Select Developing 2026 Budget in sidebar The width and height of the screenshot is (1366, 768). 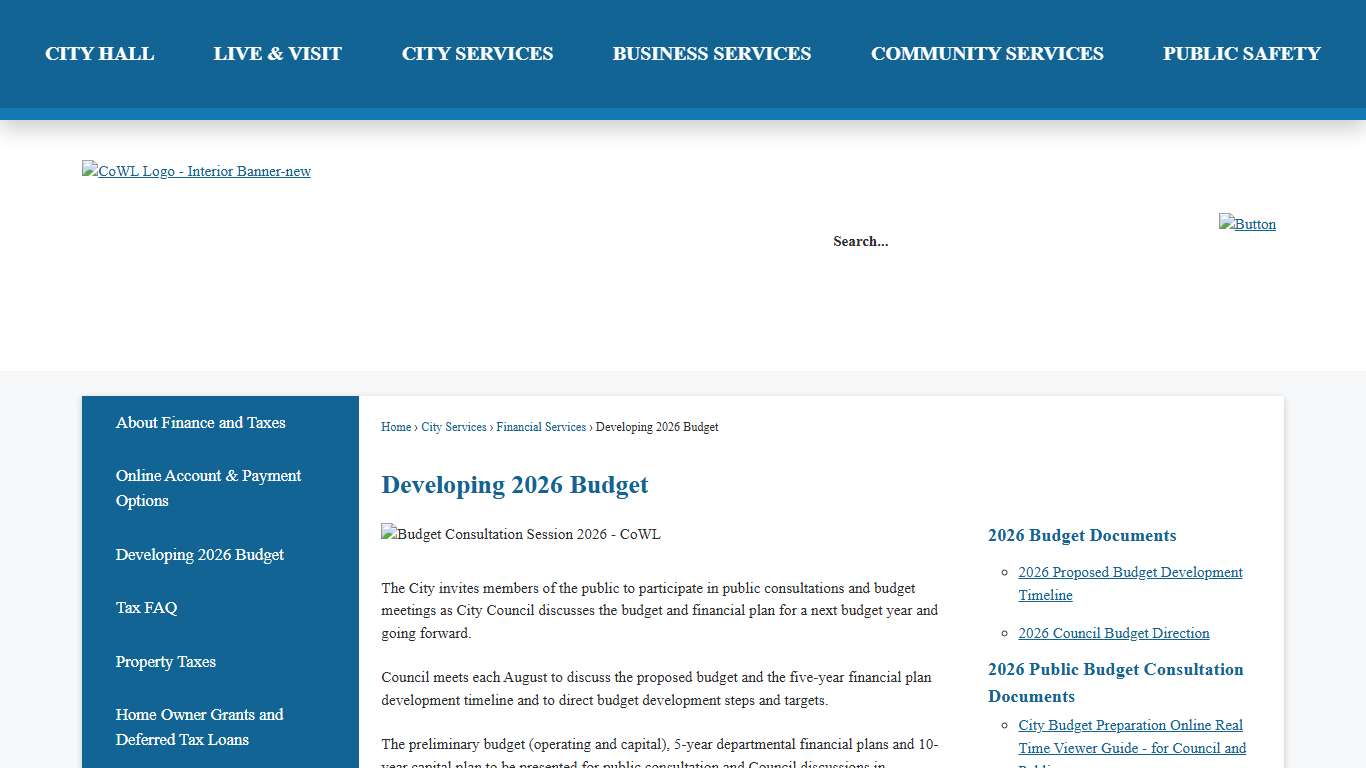tap(200, 555)
